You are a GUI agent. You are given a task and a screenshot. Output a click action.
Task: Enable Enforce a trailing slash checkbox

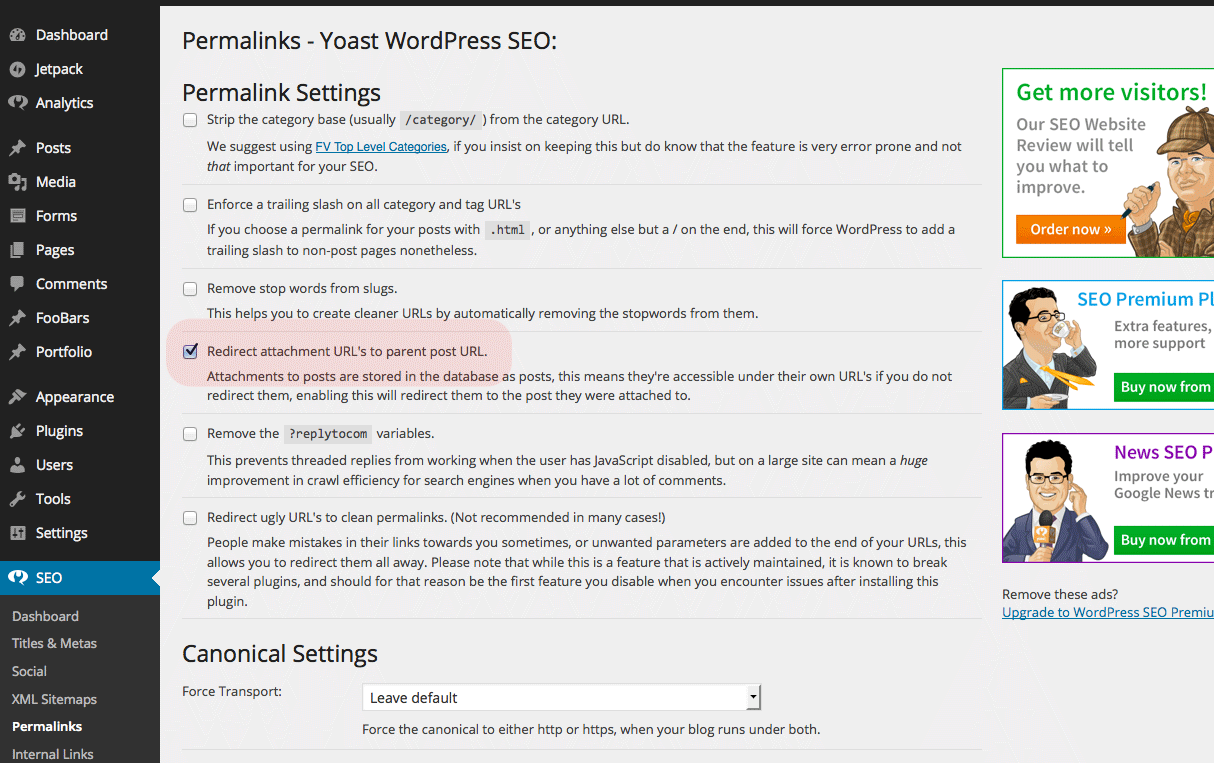click(x=190, y=205)
